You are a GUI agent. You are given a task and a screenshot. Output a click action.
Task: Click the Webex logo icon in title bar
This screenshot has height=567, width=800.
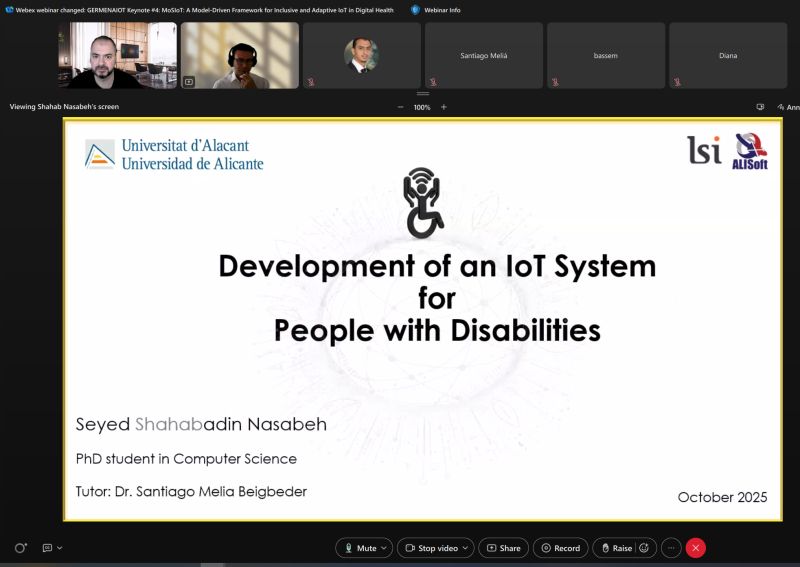click(x=9, y=10)
